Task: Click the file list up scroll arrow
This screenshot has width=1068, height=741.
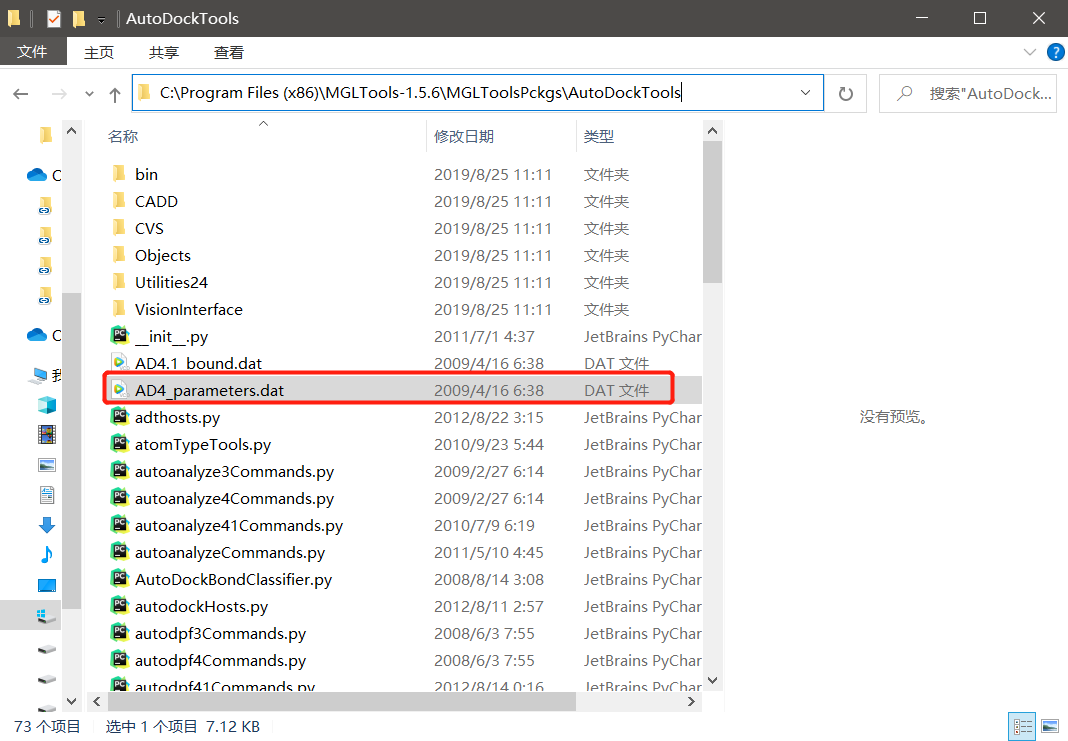Action: click(712, 131)
